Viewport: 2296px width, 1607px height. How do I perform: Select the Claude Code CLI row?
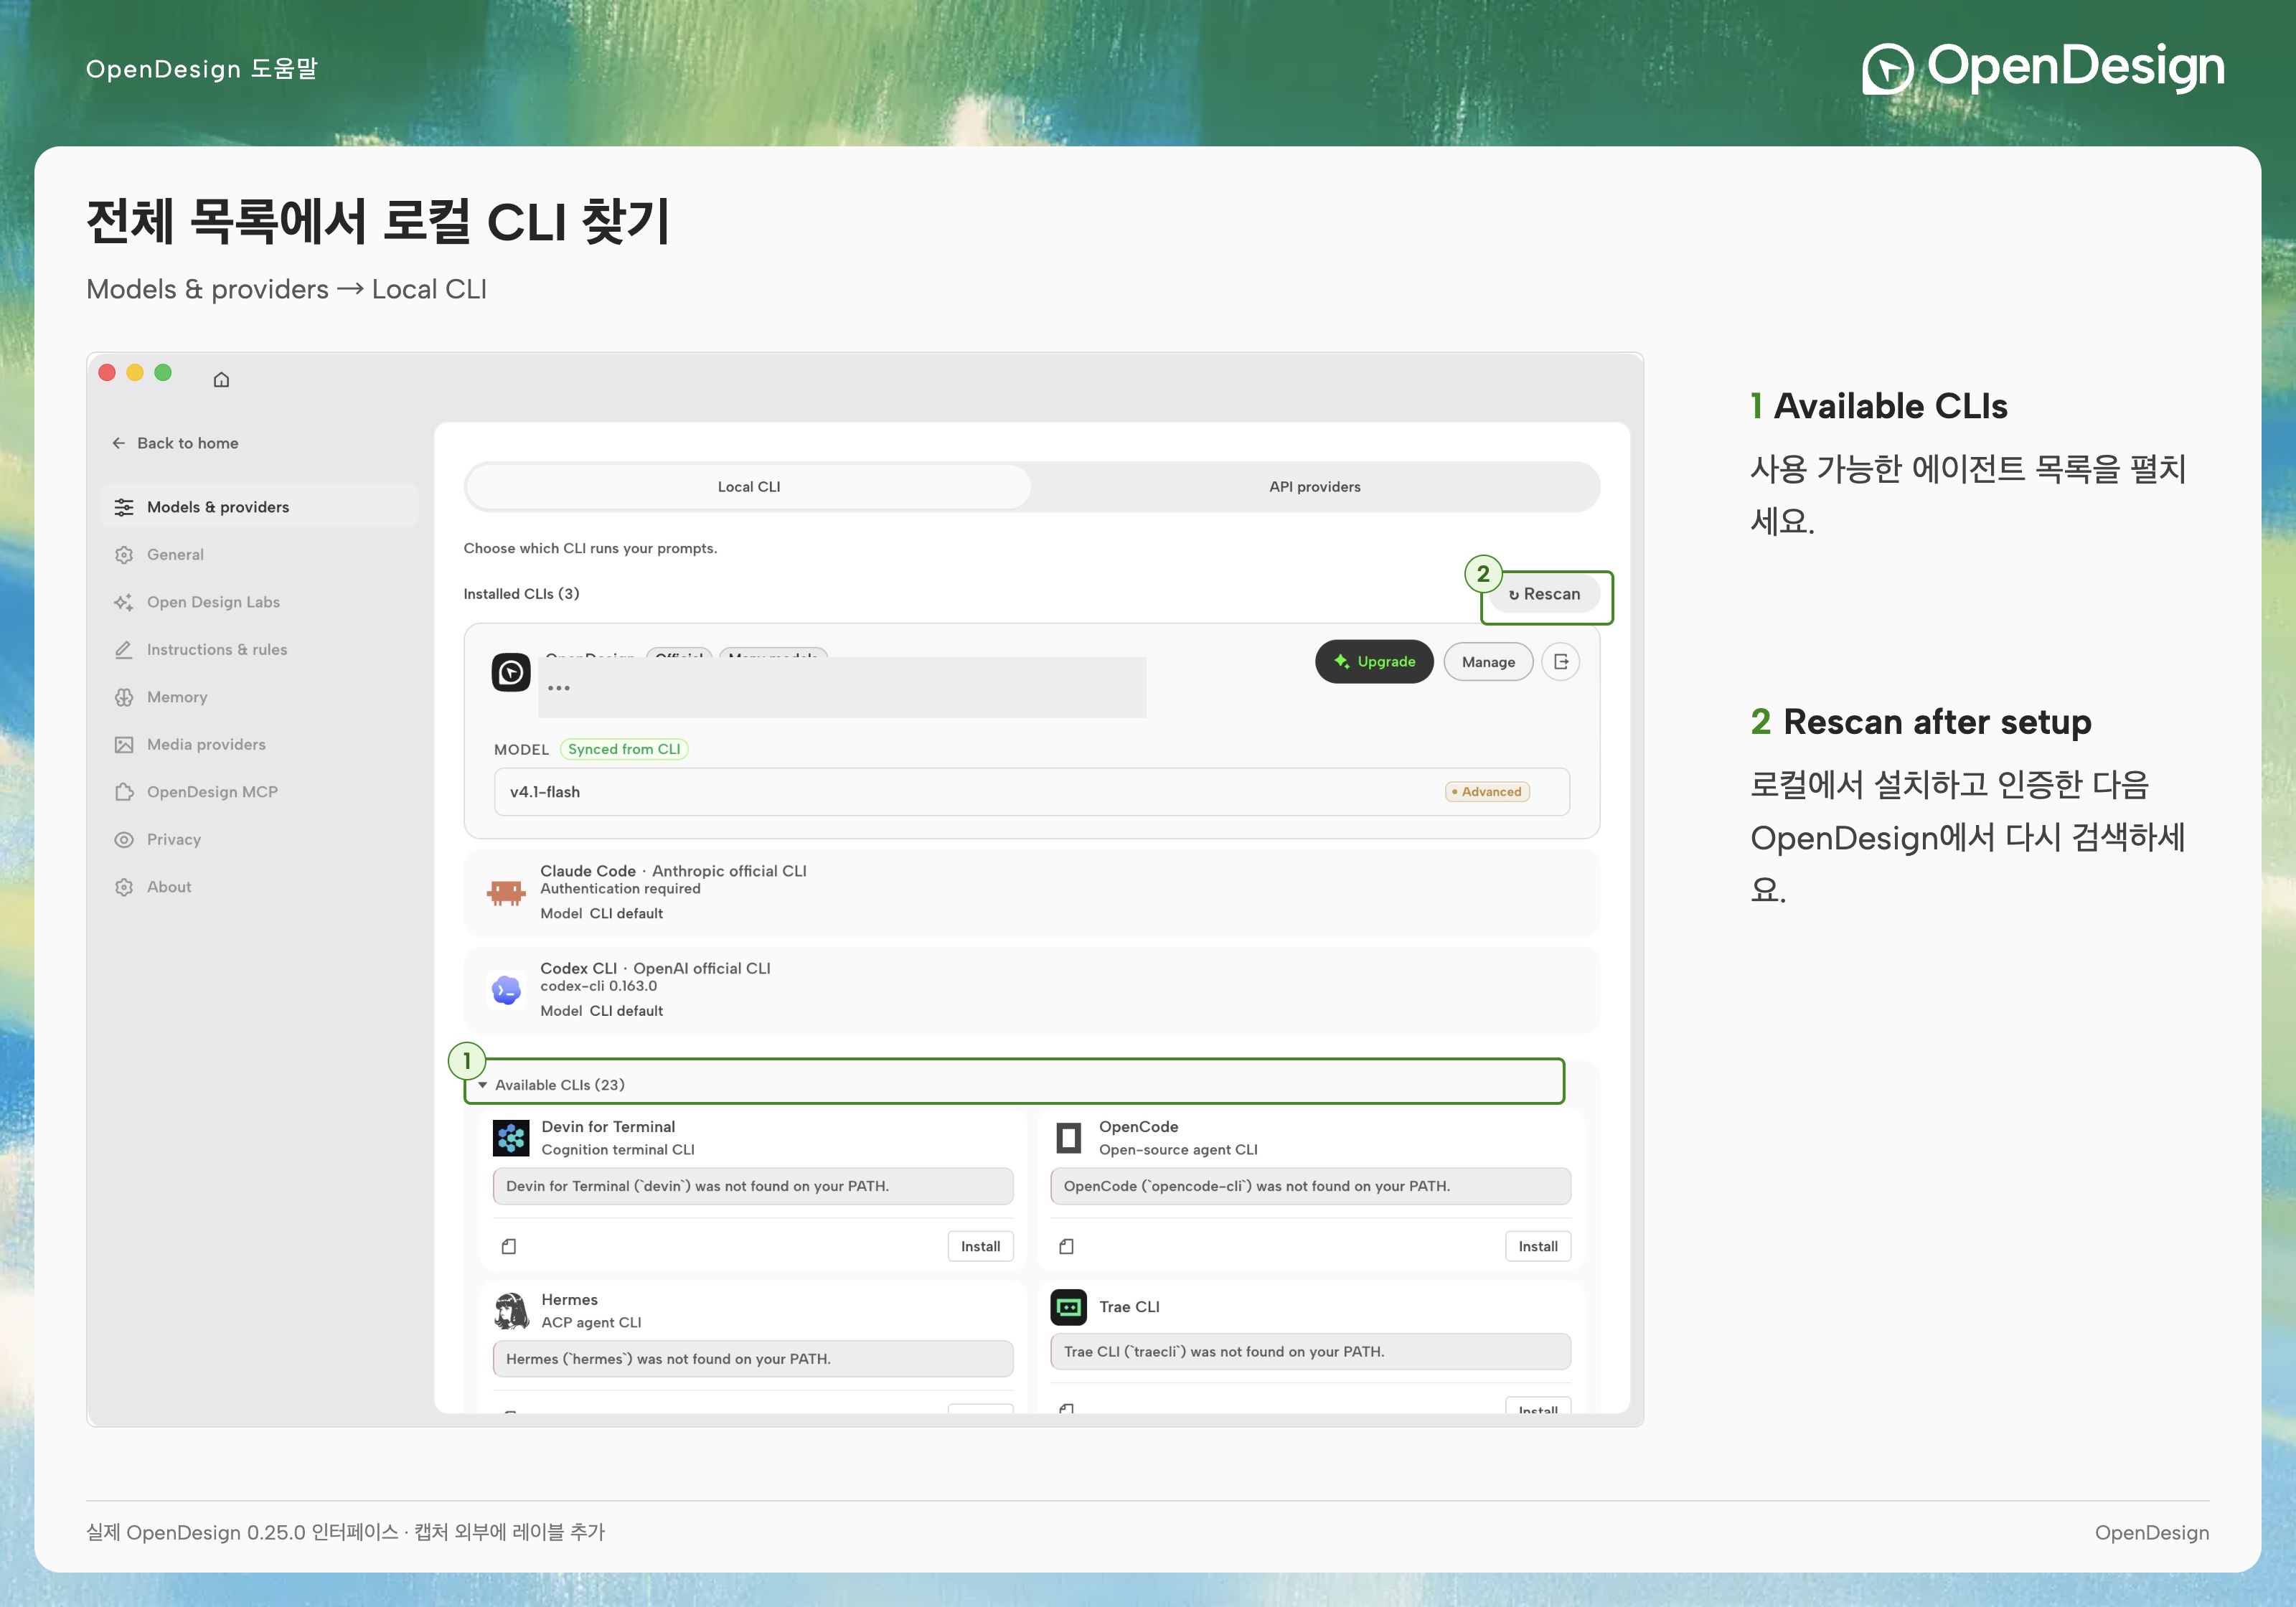1032,892
